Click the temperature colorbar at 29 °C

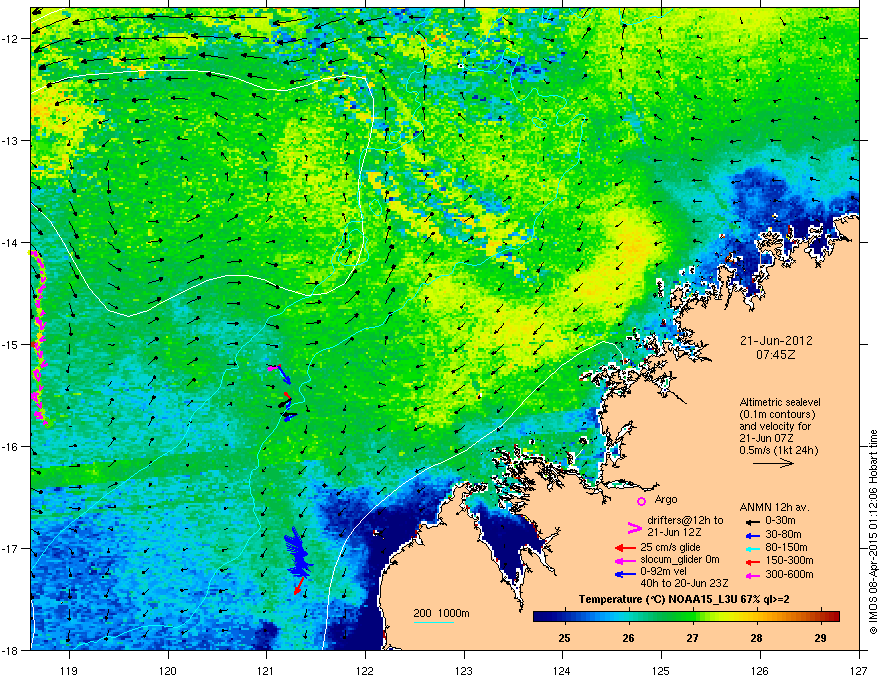821,616
